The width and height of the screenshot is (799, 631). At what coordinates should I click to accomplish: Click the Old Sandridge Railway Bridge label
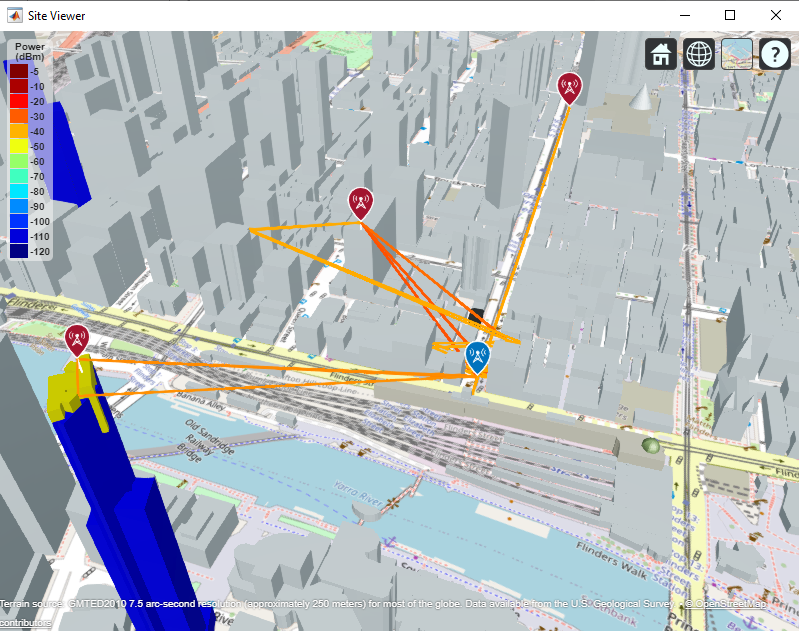[204, 440]
